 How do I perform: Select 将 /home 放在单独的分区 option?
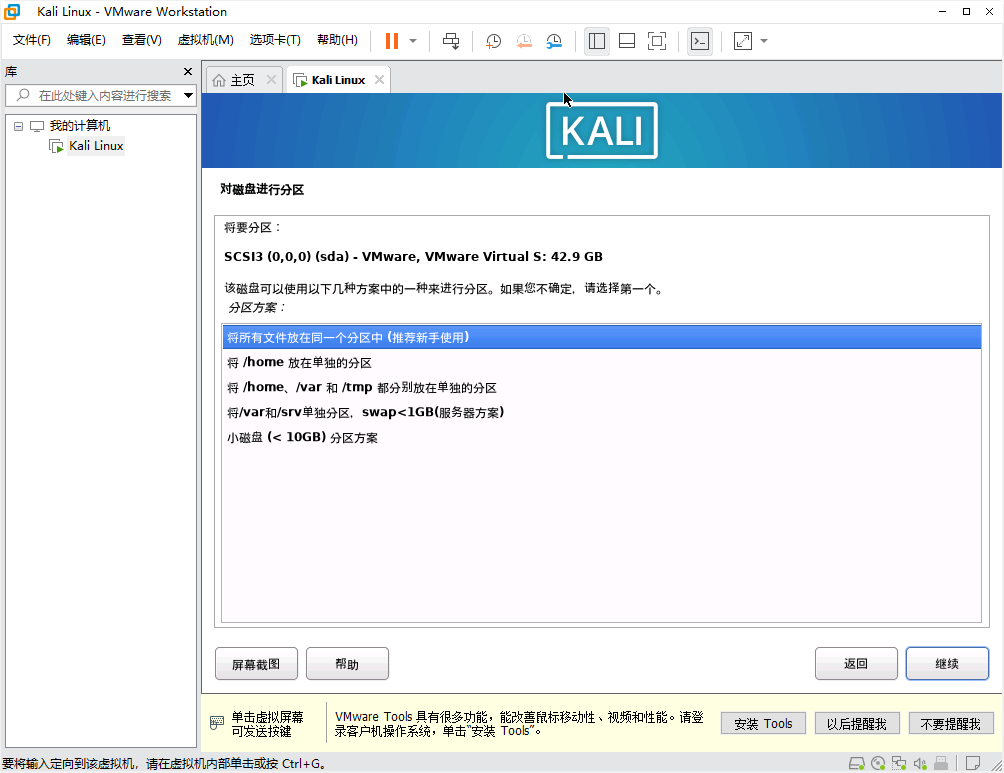[601, 362]
